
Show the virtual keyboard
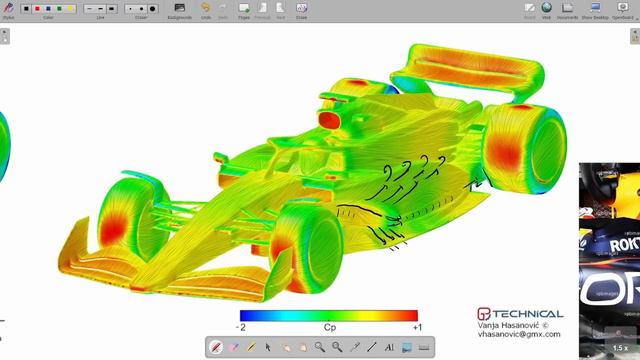(424, 347)
